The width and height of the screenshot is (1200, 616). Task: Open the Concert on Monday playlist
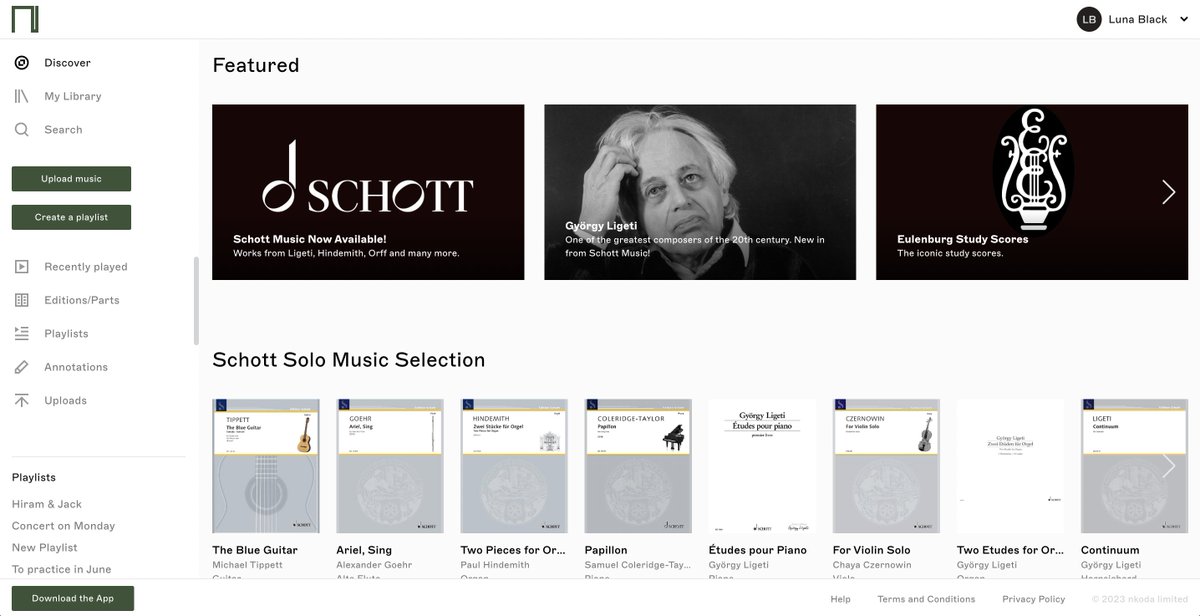coord(63,526)
